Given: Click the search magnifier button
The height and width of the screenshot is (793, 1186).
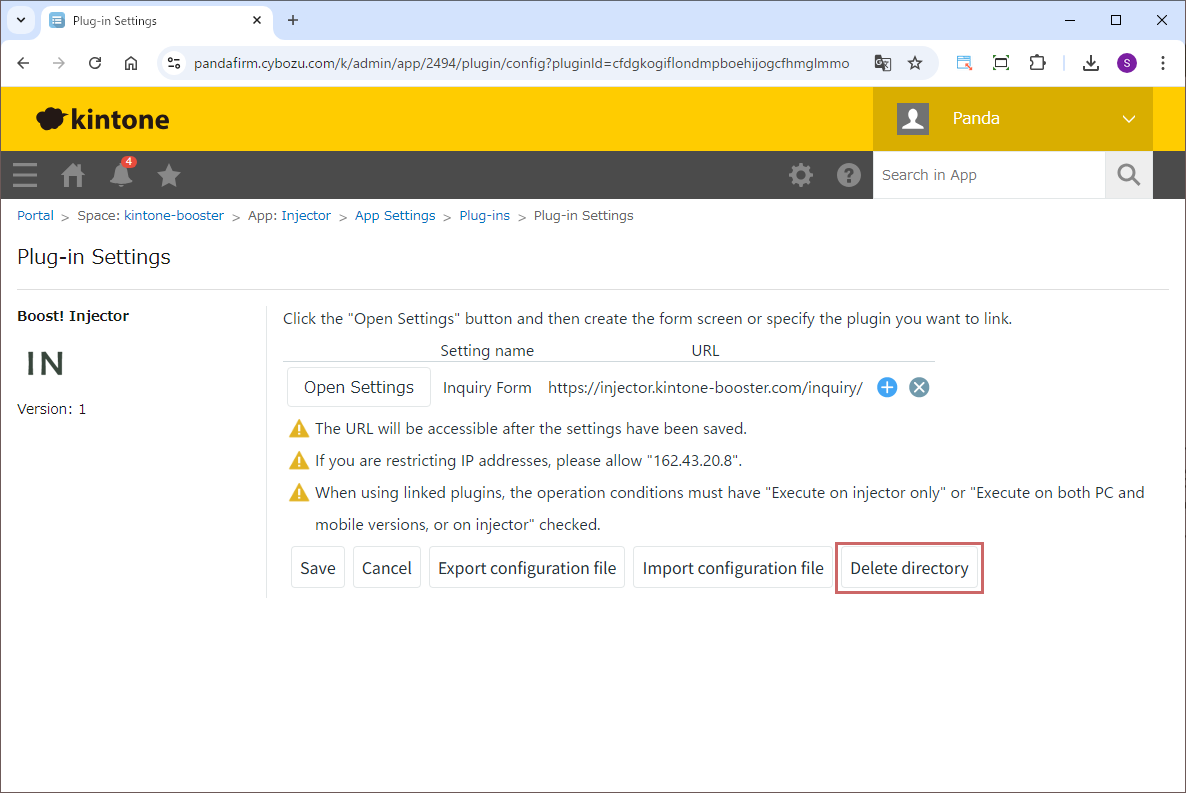Looking at the screenshot, I should coord(1128,175).
